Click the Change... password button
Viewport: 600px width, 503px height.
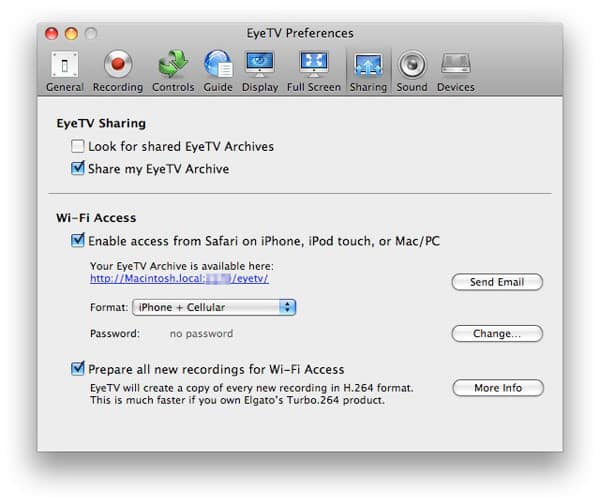(x=497, y=334)
